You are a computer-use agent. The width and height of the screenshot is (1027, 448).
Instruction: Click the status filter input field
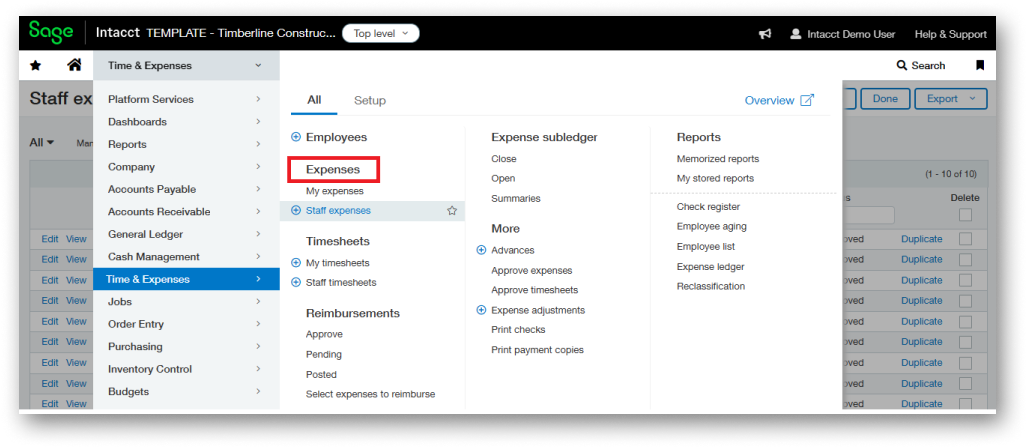(868, 215)
